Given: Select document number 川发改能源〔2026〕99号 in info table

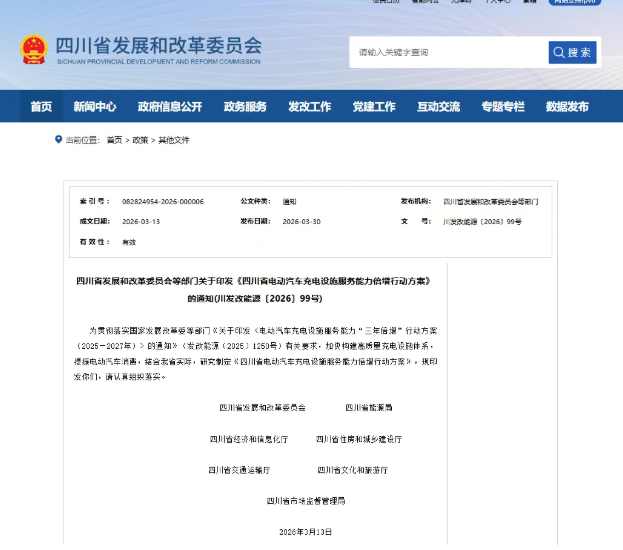Looking at the screenshot, I should pos(482,221).
